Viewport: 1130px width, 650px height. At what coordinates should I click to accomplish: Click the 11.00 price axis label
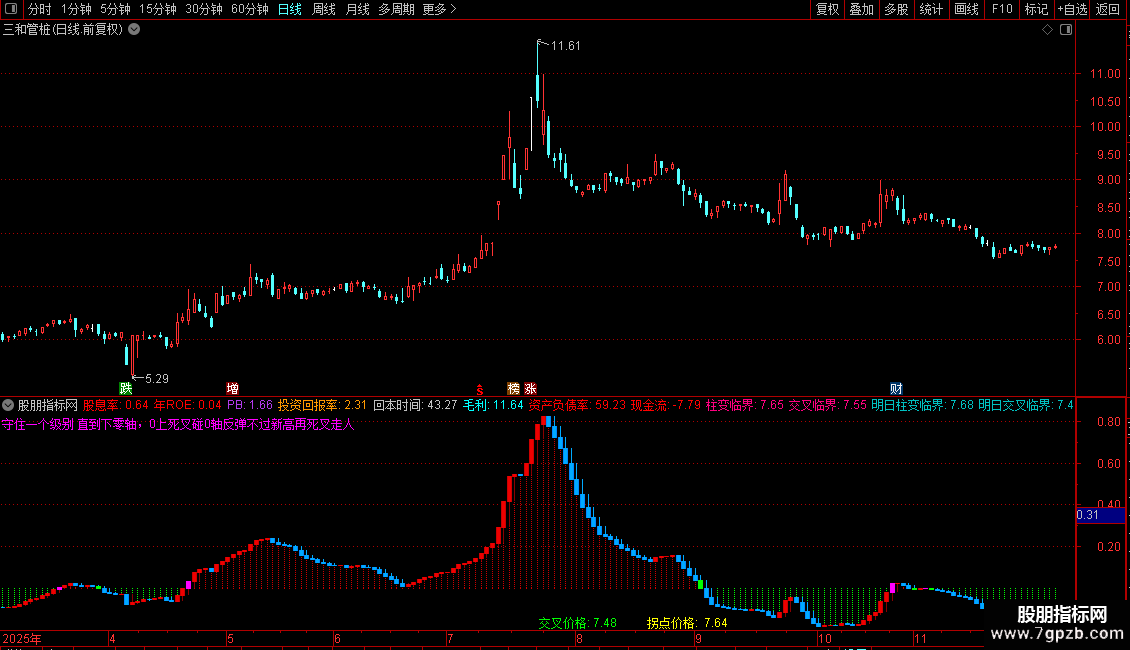coord(1105,74)
